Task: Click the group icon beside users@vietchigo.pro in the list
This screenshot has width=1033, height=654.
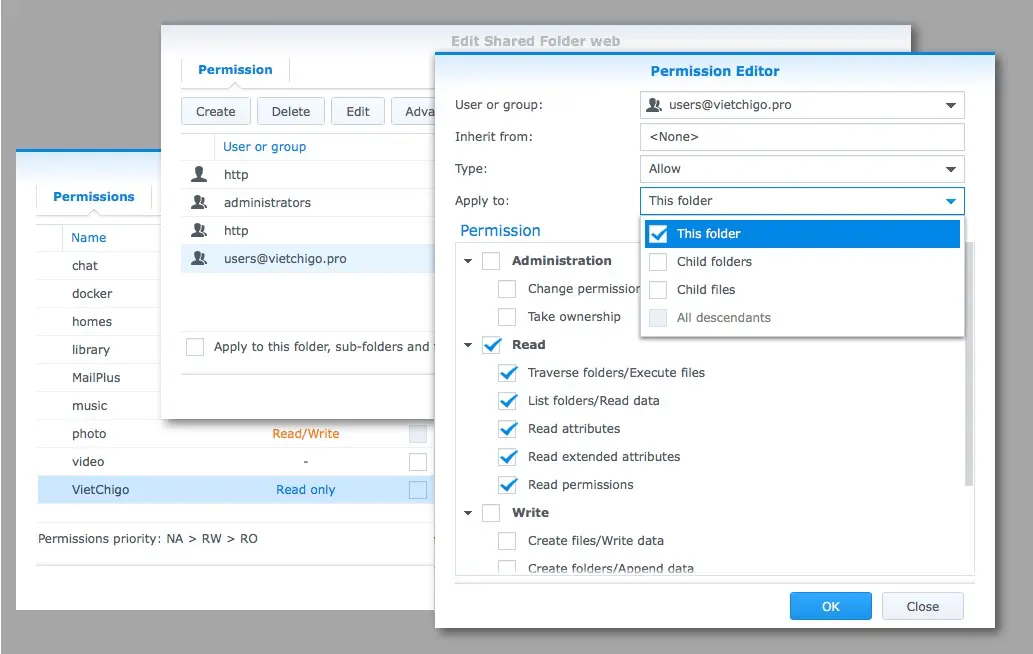Action: click(199, 258)
